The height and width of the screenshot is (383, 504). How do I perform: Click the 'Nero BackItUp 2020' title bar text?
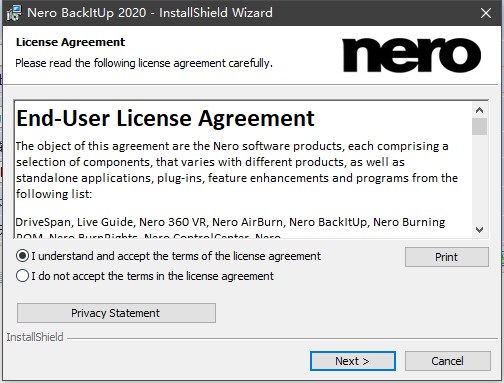87,13
